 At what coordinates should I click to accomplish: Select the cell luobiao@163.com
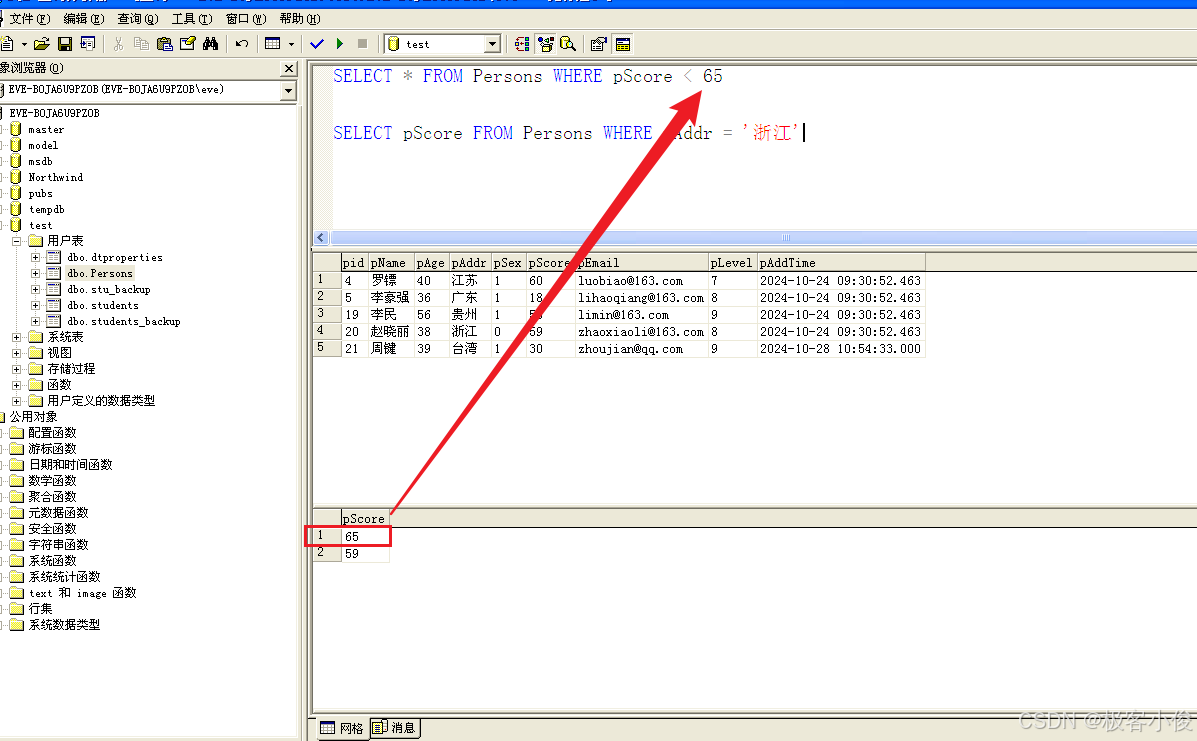click(641, 281)
